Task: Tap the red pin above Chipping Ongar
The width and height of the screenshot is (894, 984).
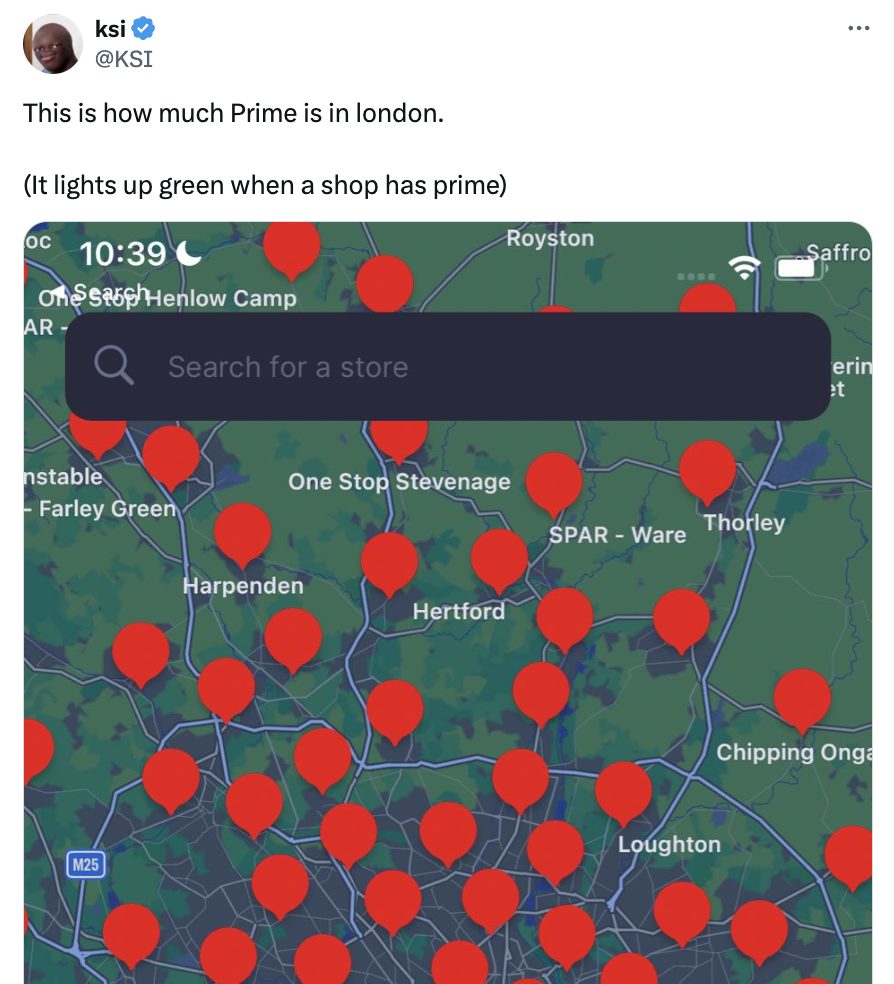Action: click(x=802, y=696)
